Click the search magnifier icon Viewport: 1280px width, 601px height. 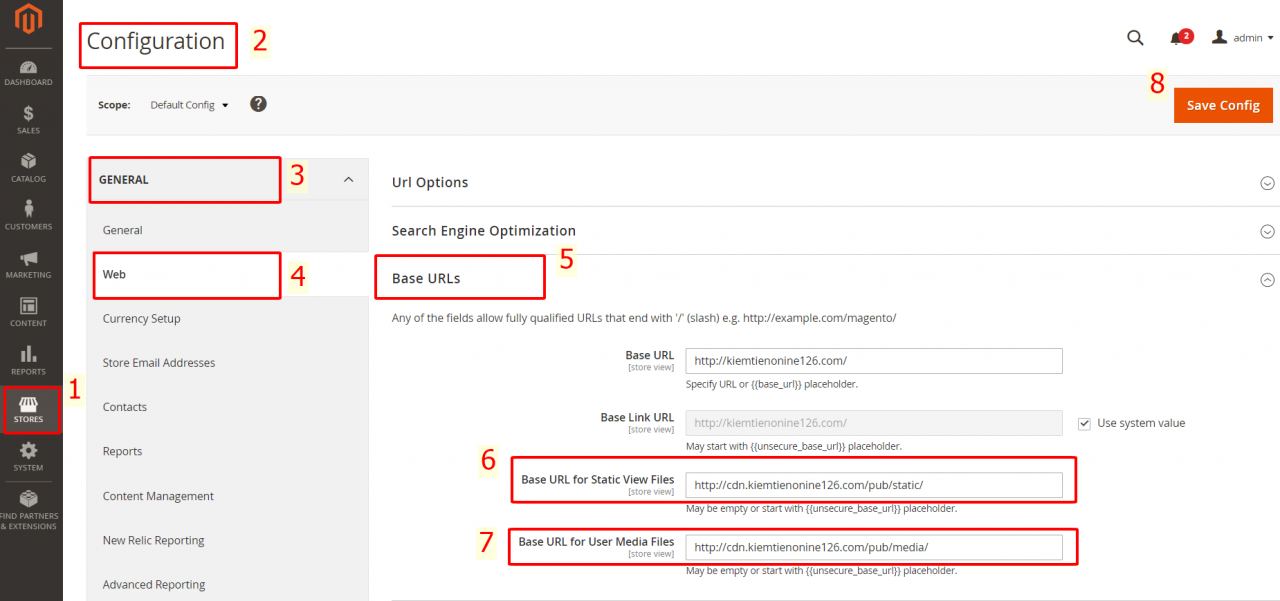coord(1135,38)
